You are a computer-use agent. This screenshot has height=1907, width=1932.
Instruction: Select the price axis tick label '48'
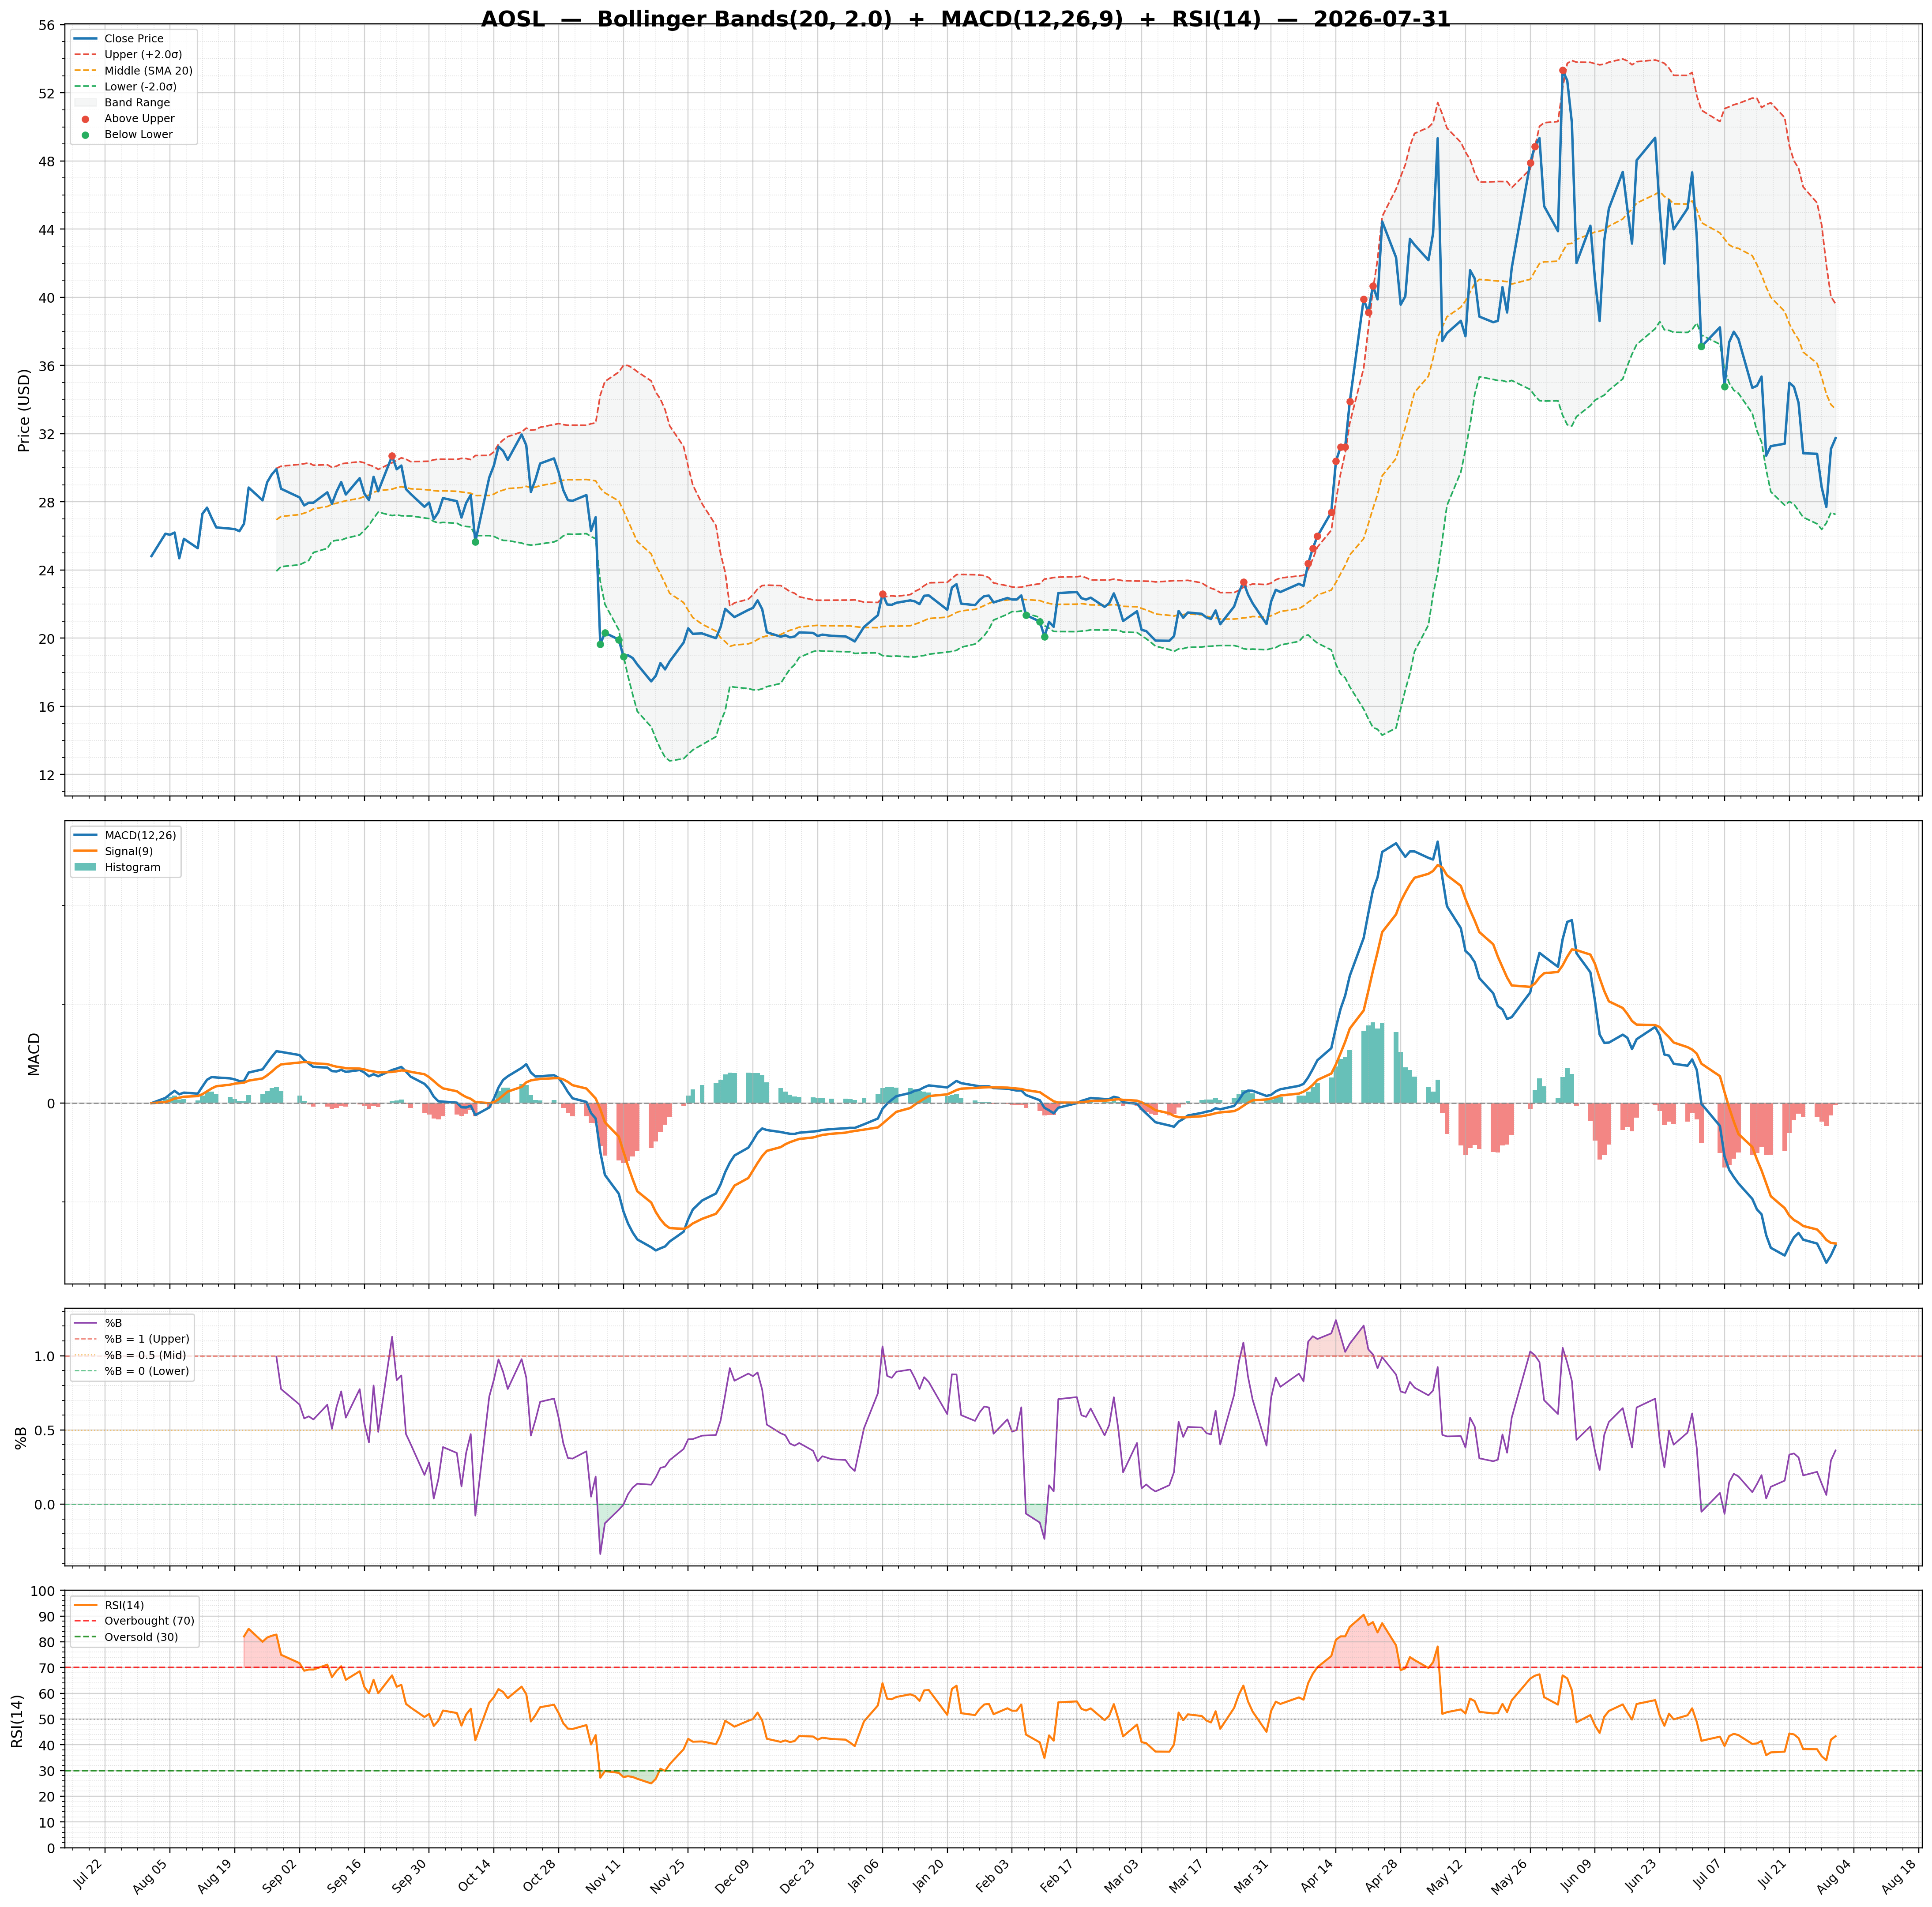pyautogui.click(x=47, y=161)
